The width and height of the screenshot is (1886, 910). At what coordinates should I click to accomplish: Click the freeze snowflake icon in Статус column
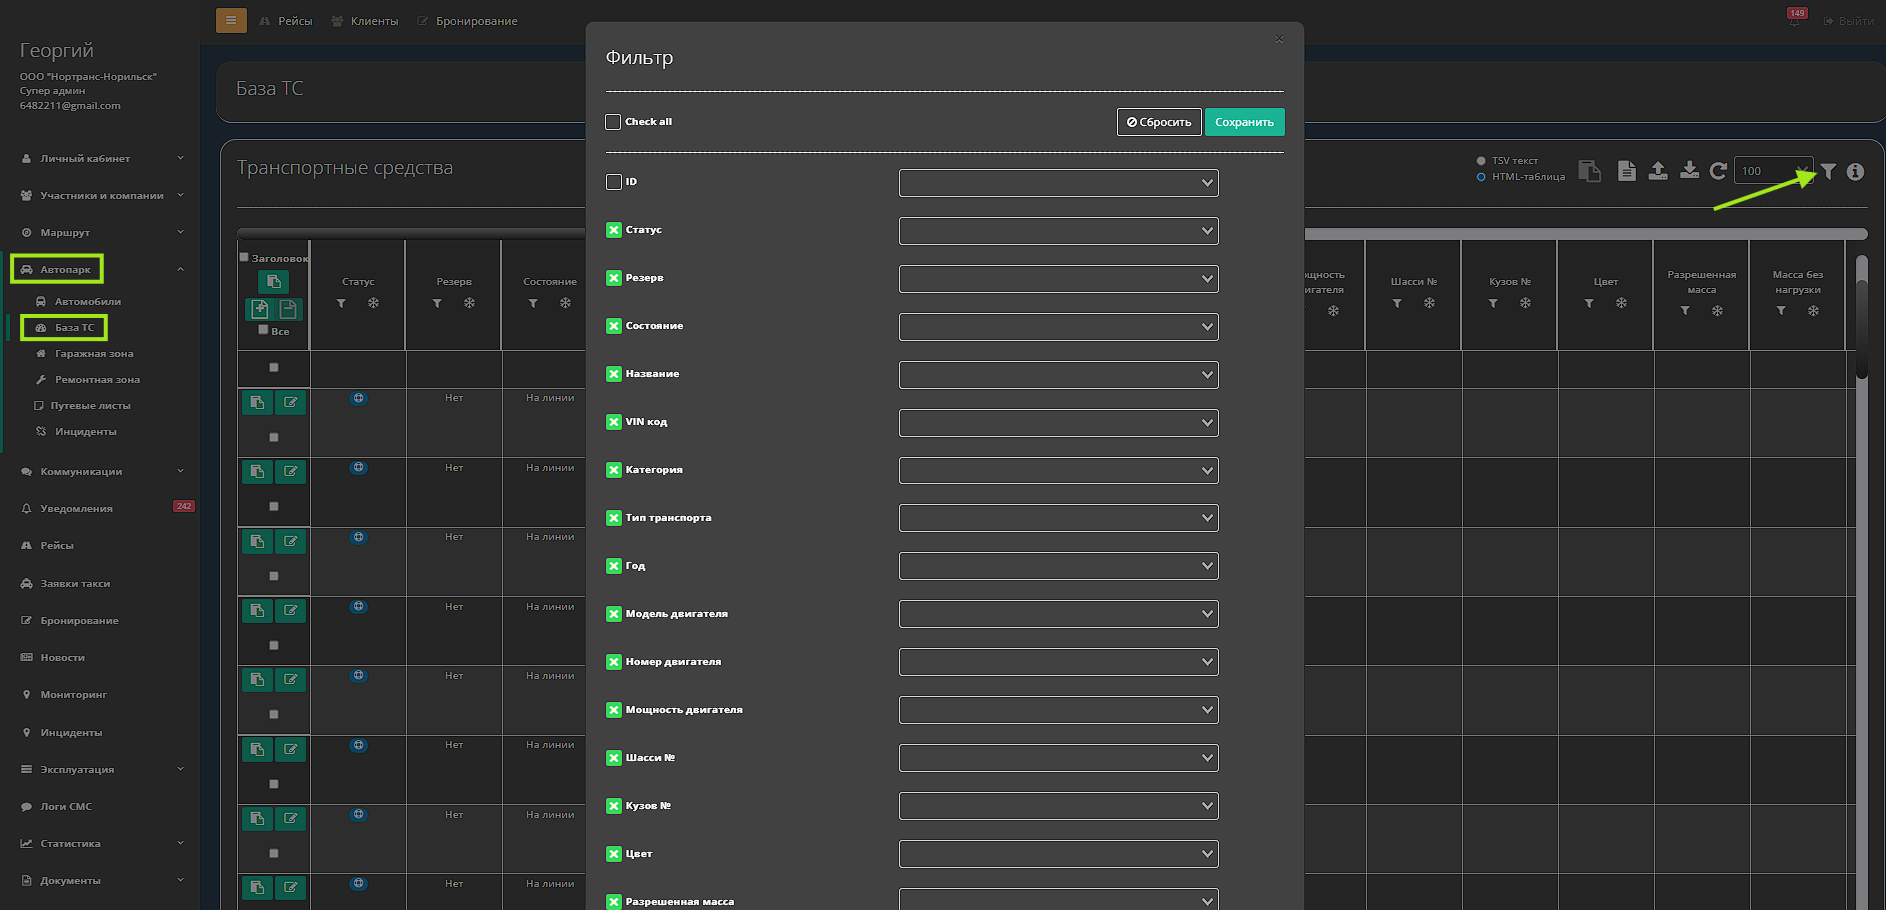pyautogui.click(x=373, y=303)
